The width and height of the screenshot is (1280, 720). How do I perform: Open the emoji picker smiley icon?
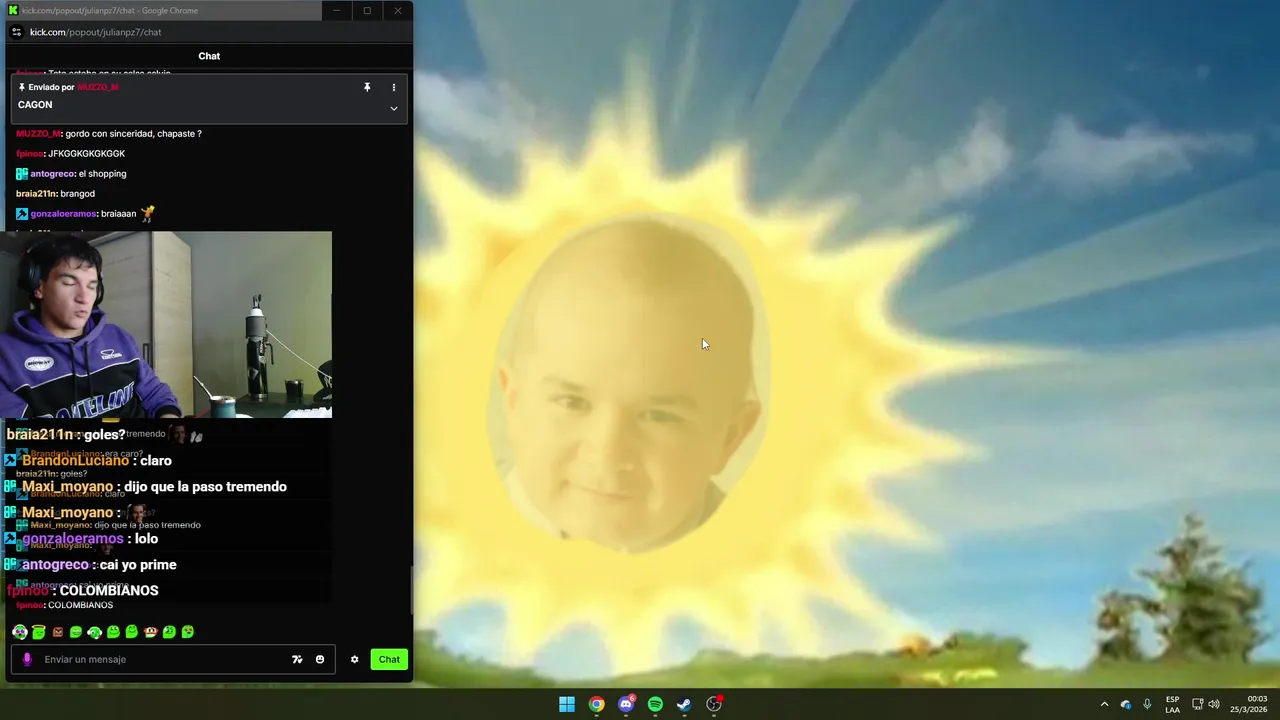coord(320,659)
